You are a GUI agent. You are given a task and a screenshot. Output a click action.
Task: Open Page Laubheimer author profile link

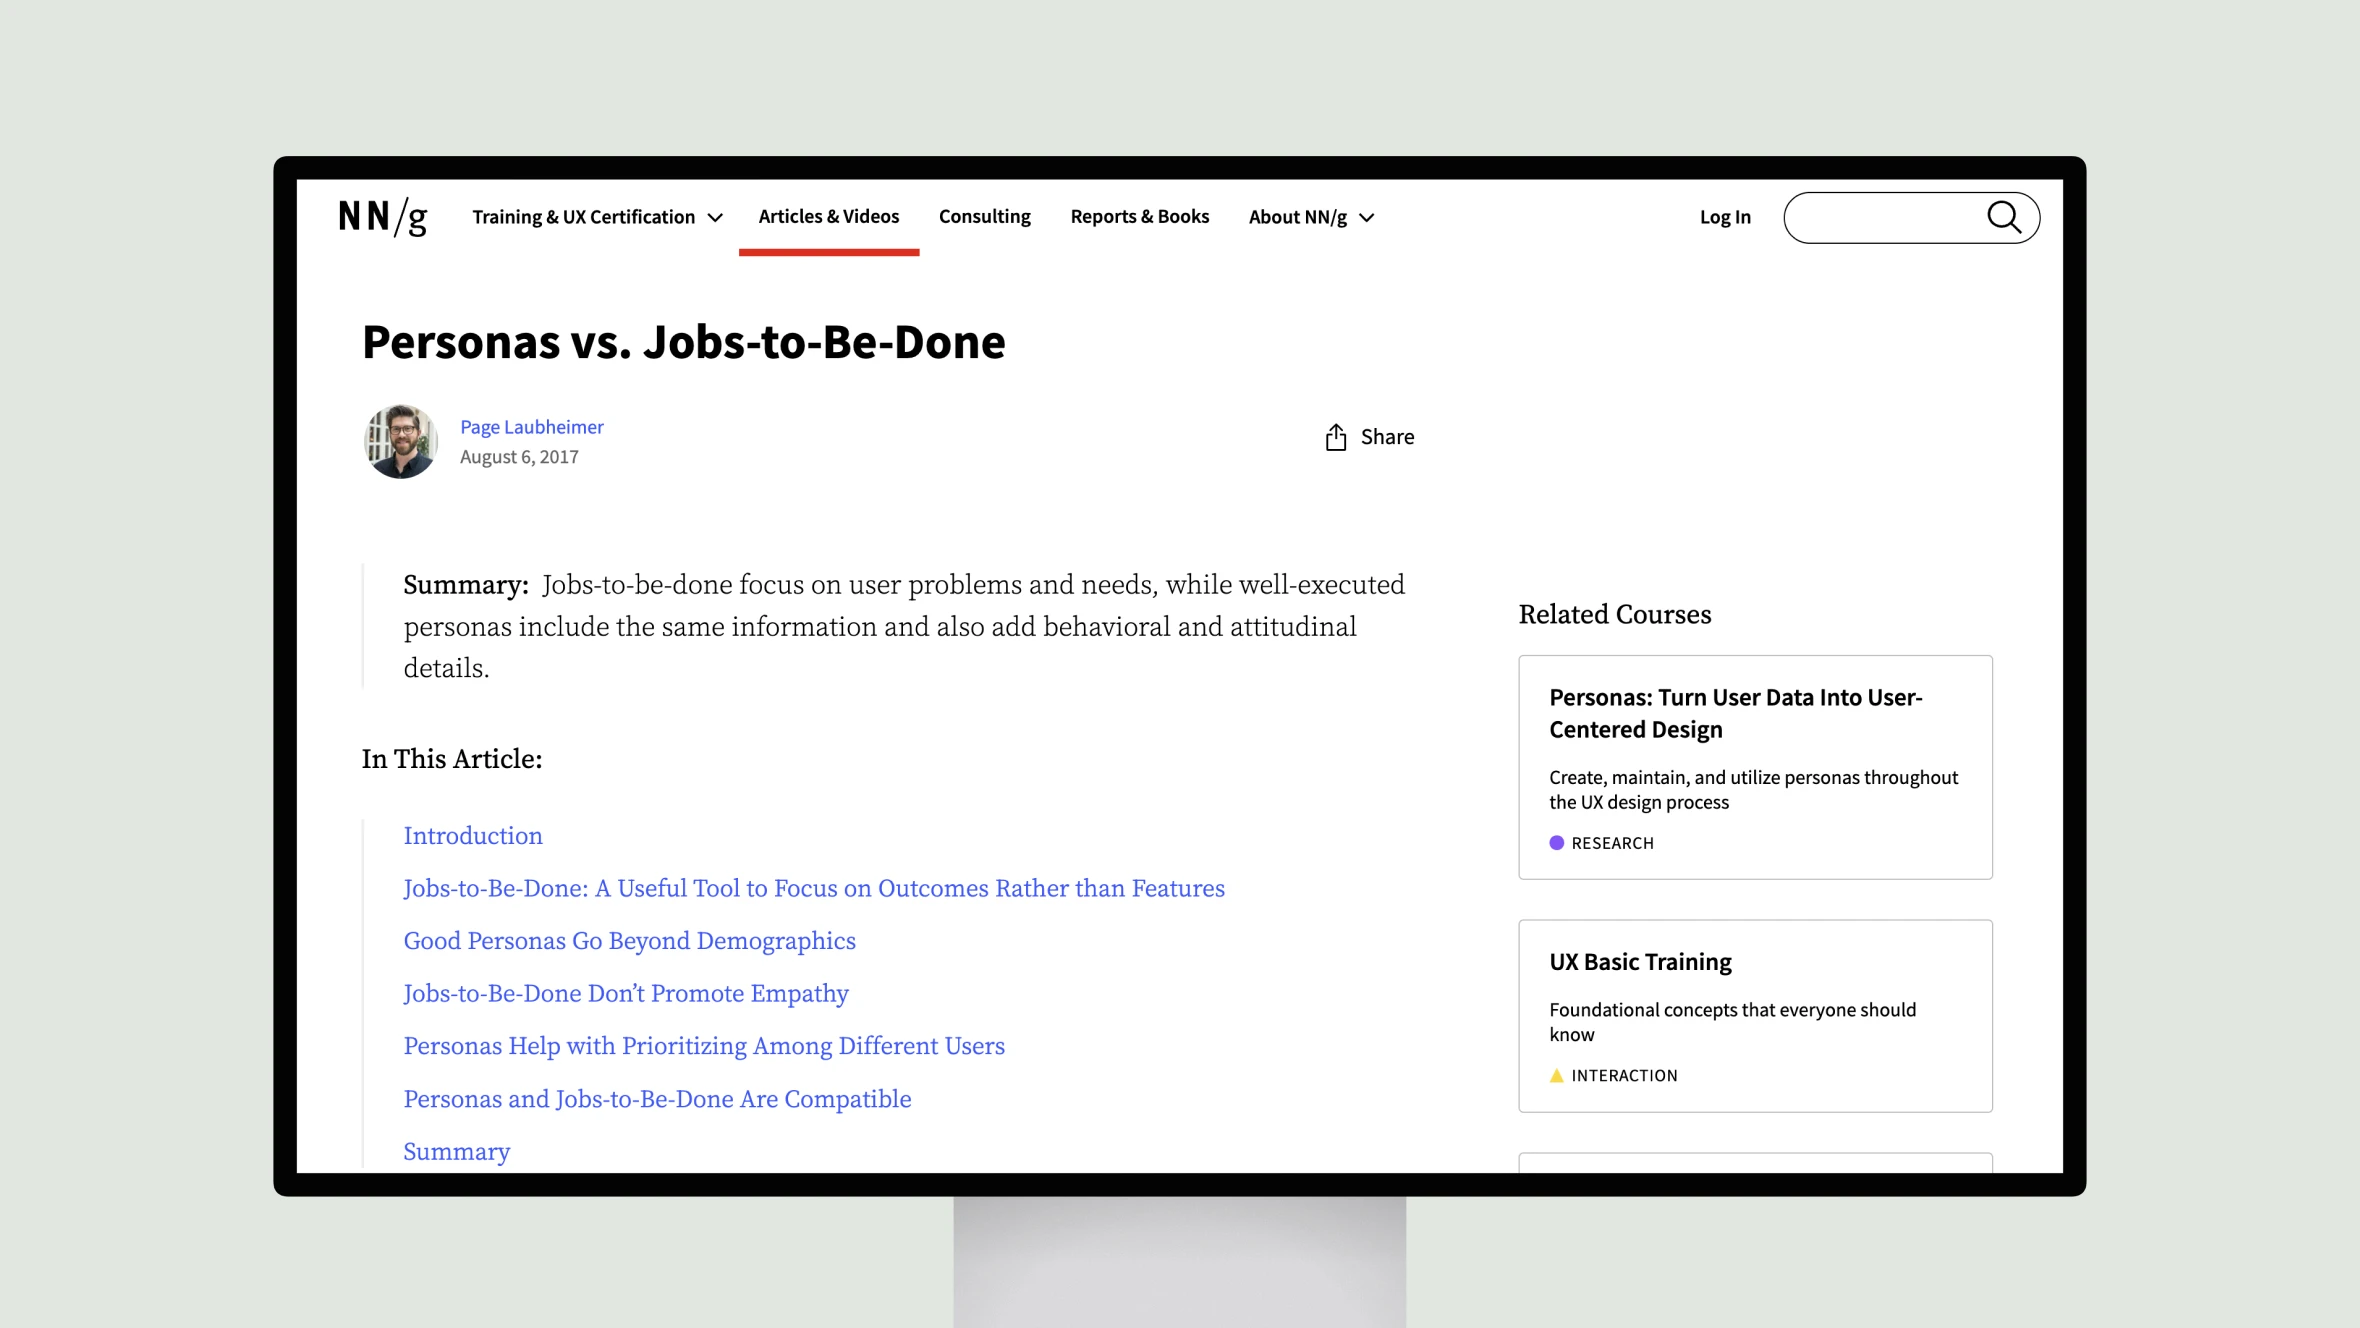point(532,426)
